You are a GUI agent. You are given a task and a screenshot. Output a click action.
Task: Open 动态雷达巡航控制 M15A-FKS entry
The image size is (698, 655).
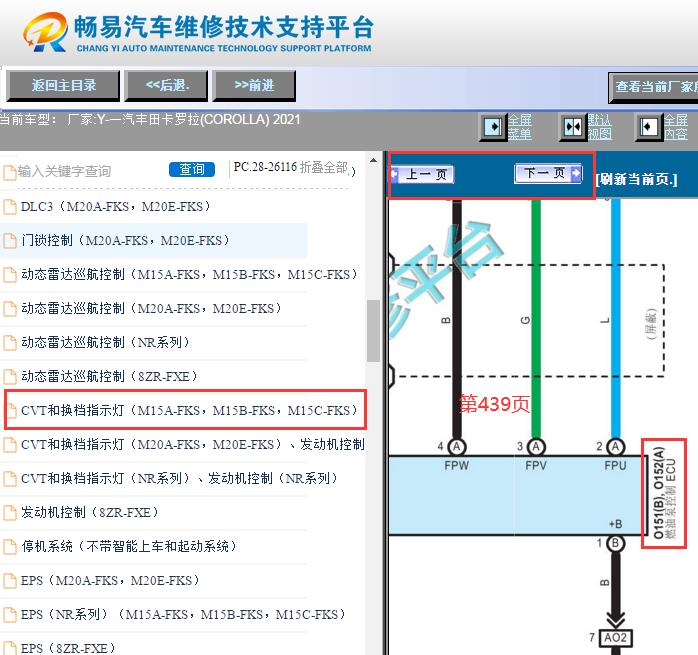pyautogui.click(x=190, y=274)
